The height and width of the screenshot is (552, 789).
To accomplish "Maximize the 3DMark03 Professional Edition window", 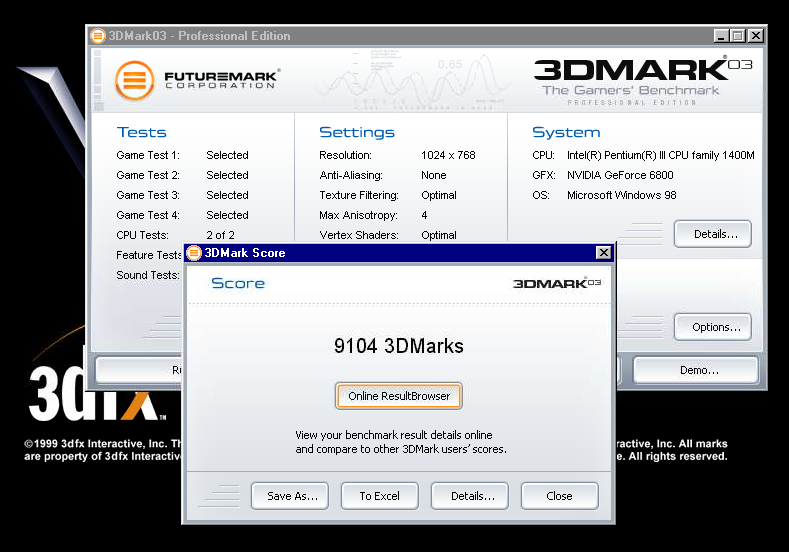I will (738, 36).
